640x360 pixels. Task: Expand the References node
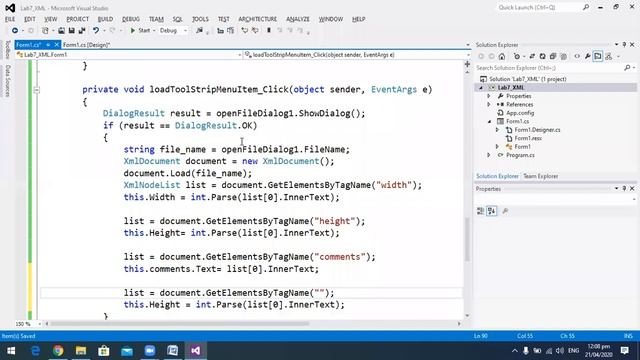489,105
